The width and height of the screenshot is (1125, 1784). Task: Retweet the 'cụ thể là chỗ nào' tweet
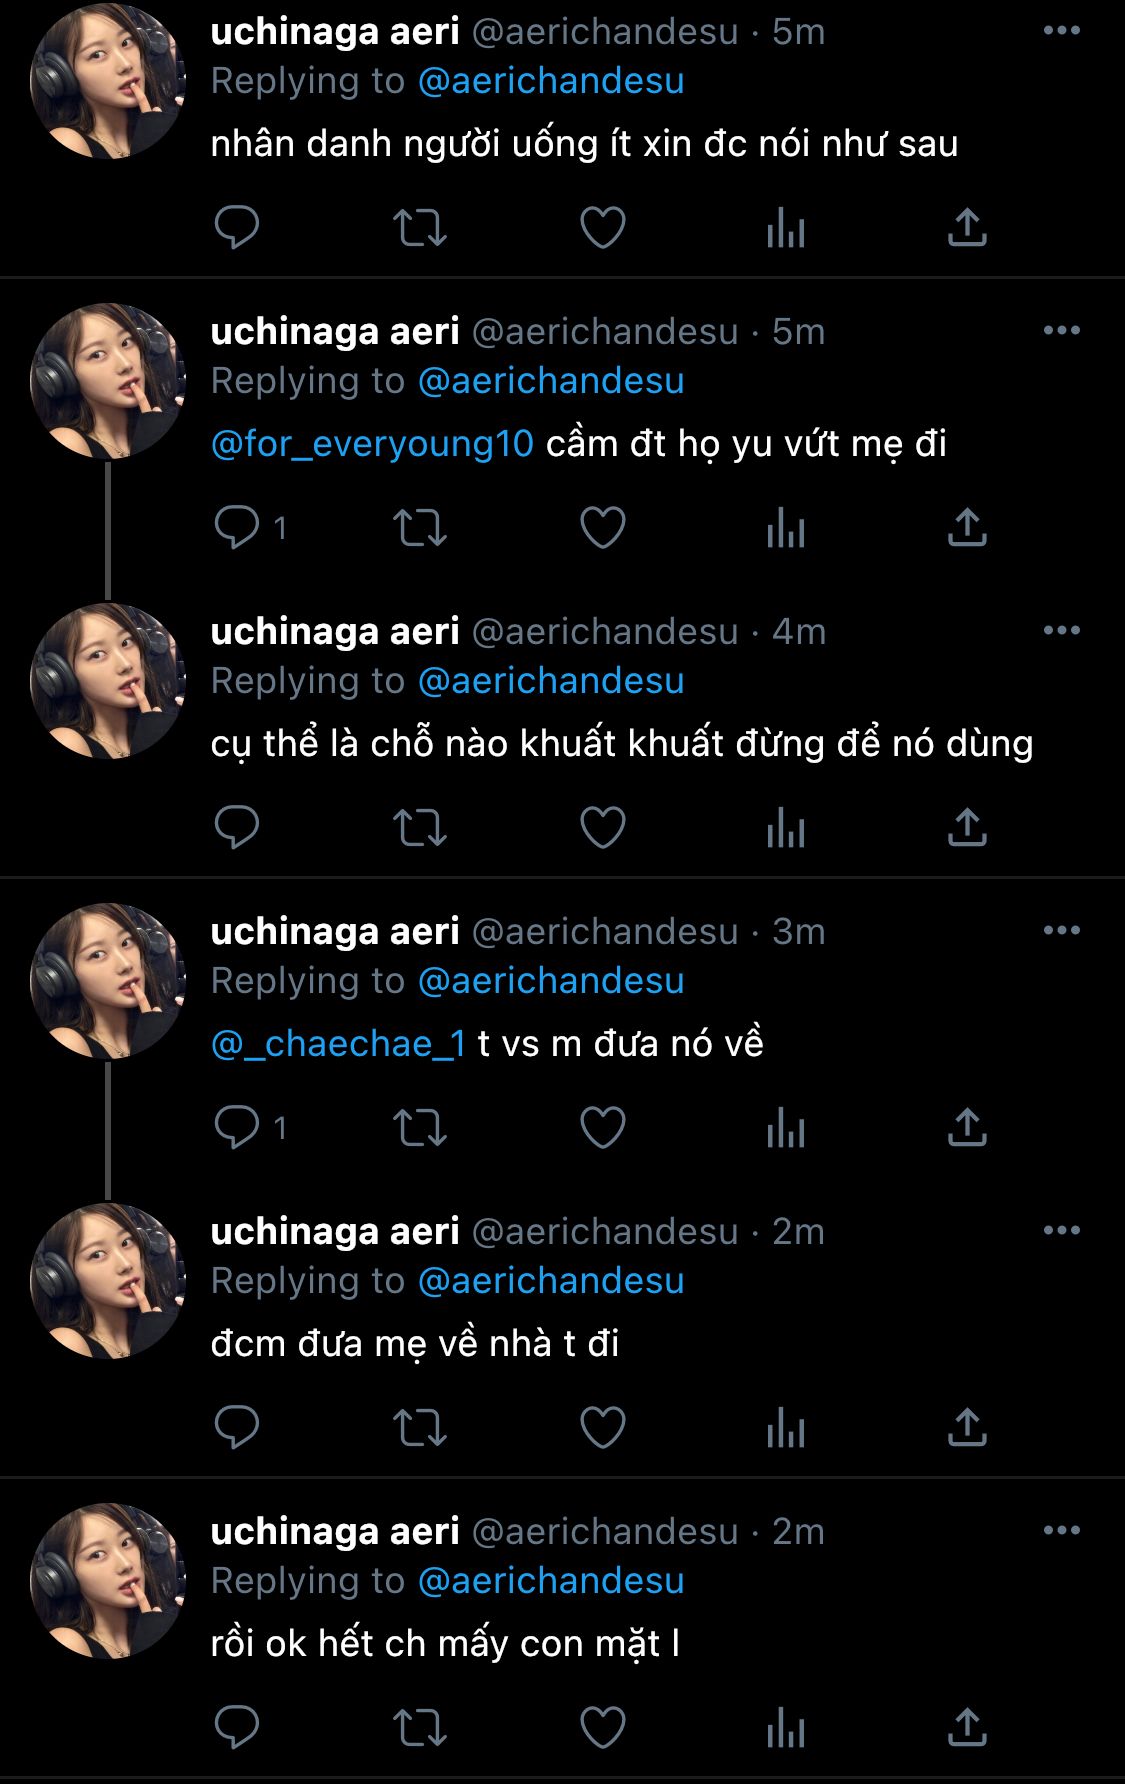coord(419,828)
